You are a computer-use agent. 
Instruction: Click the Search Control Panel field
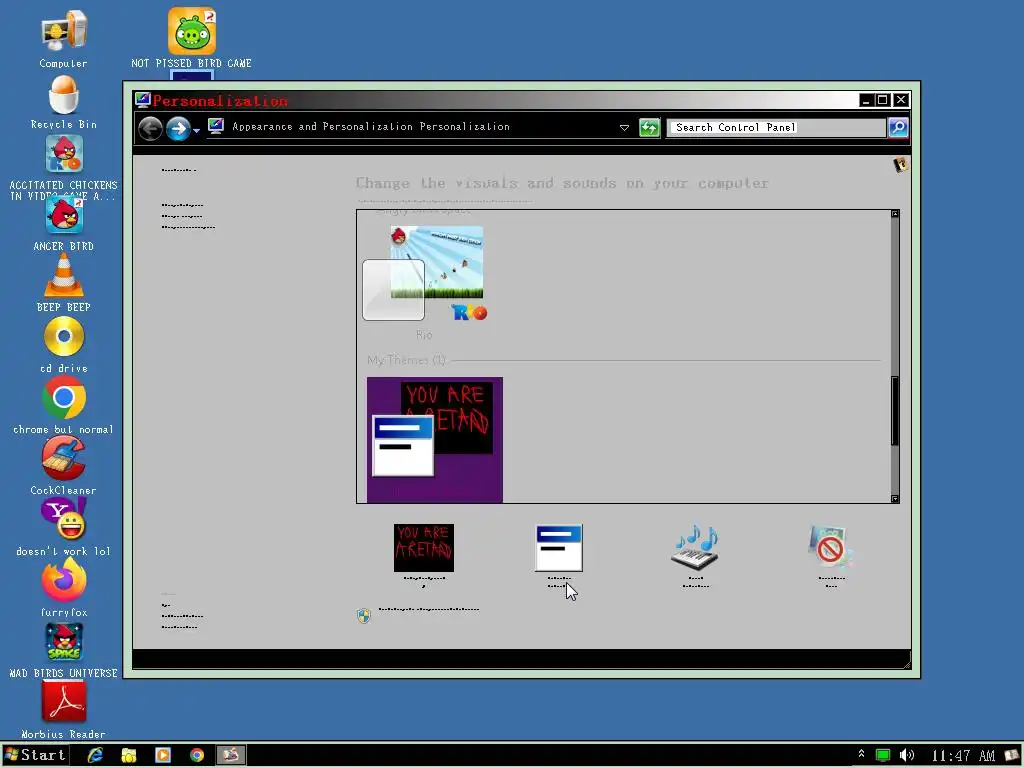(776, 127)
